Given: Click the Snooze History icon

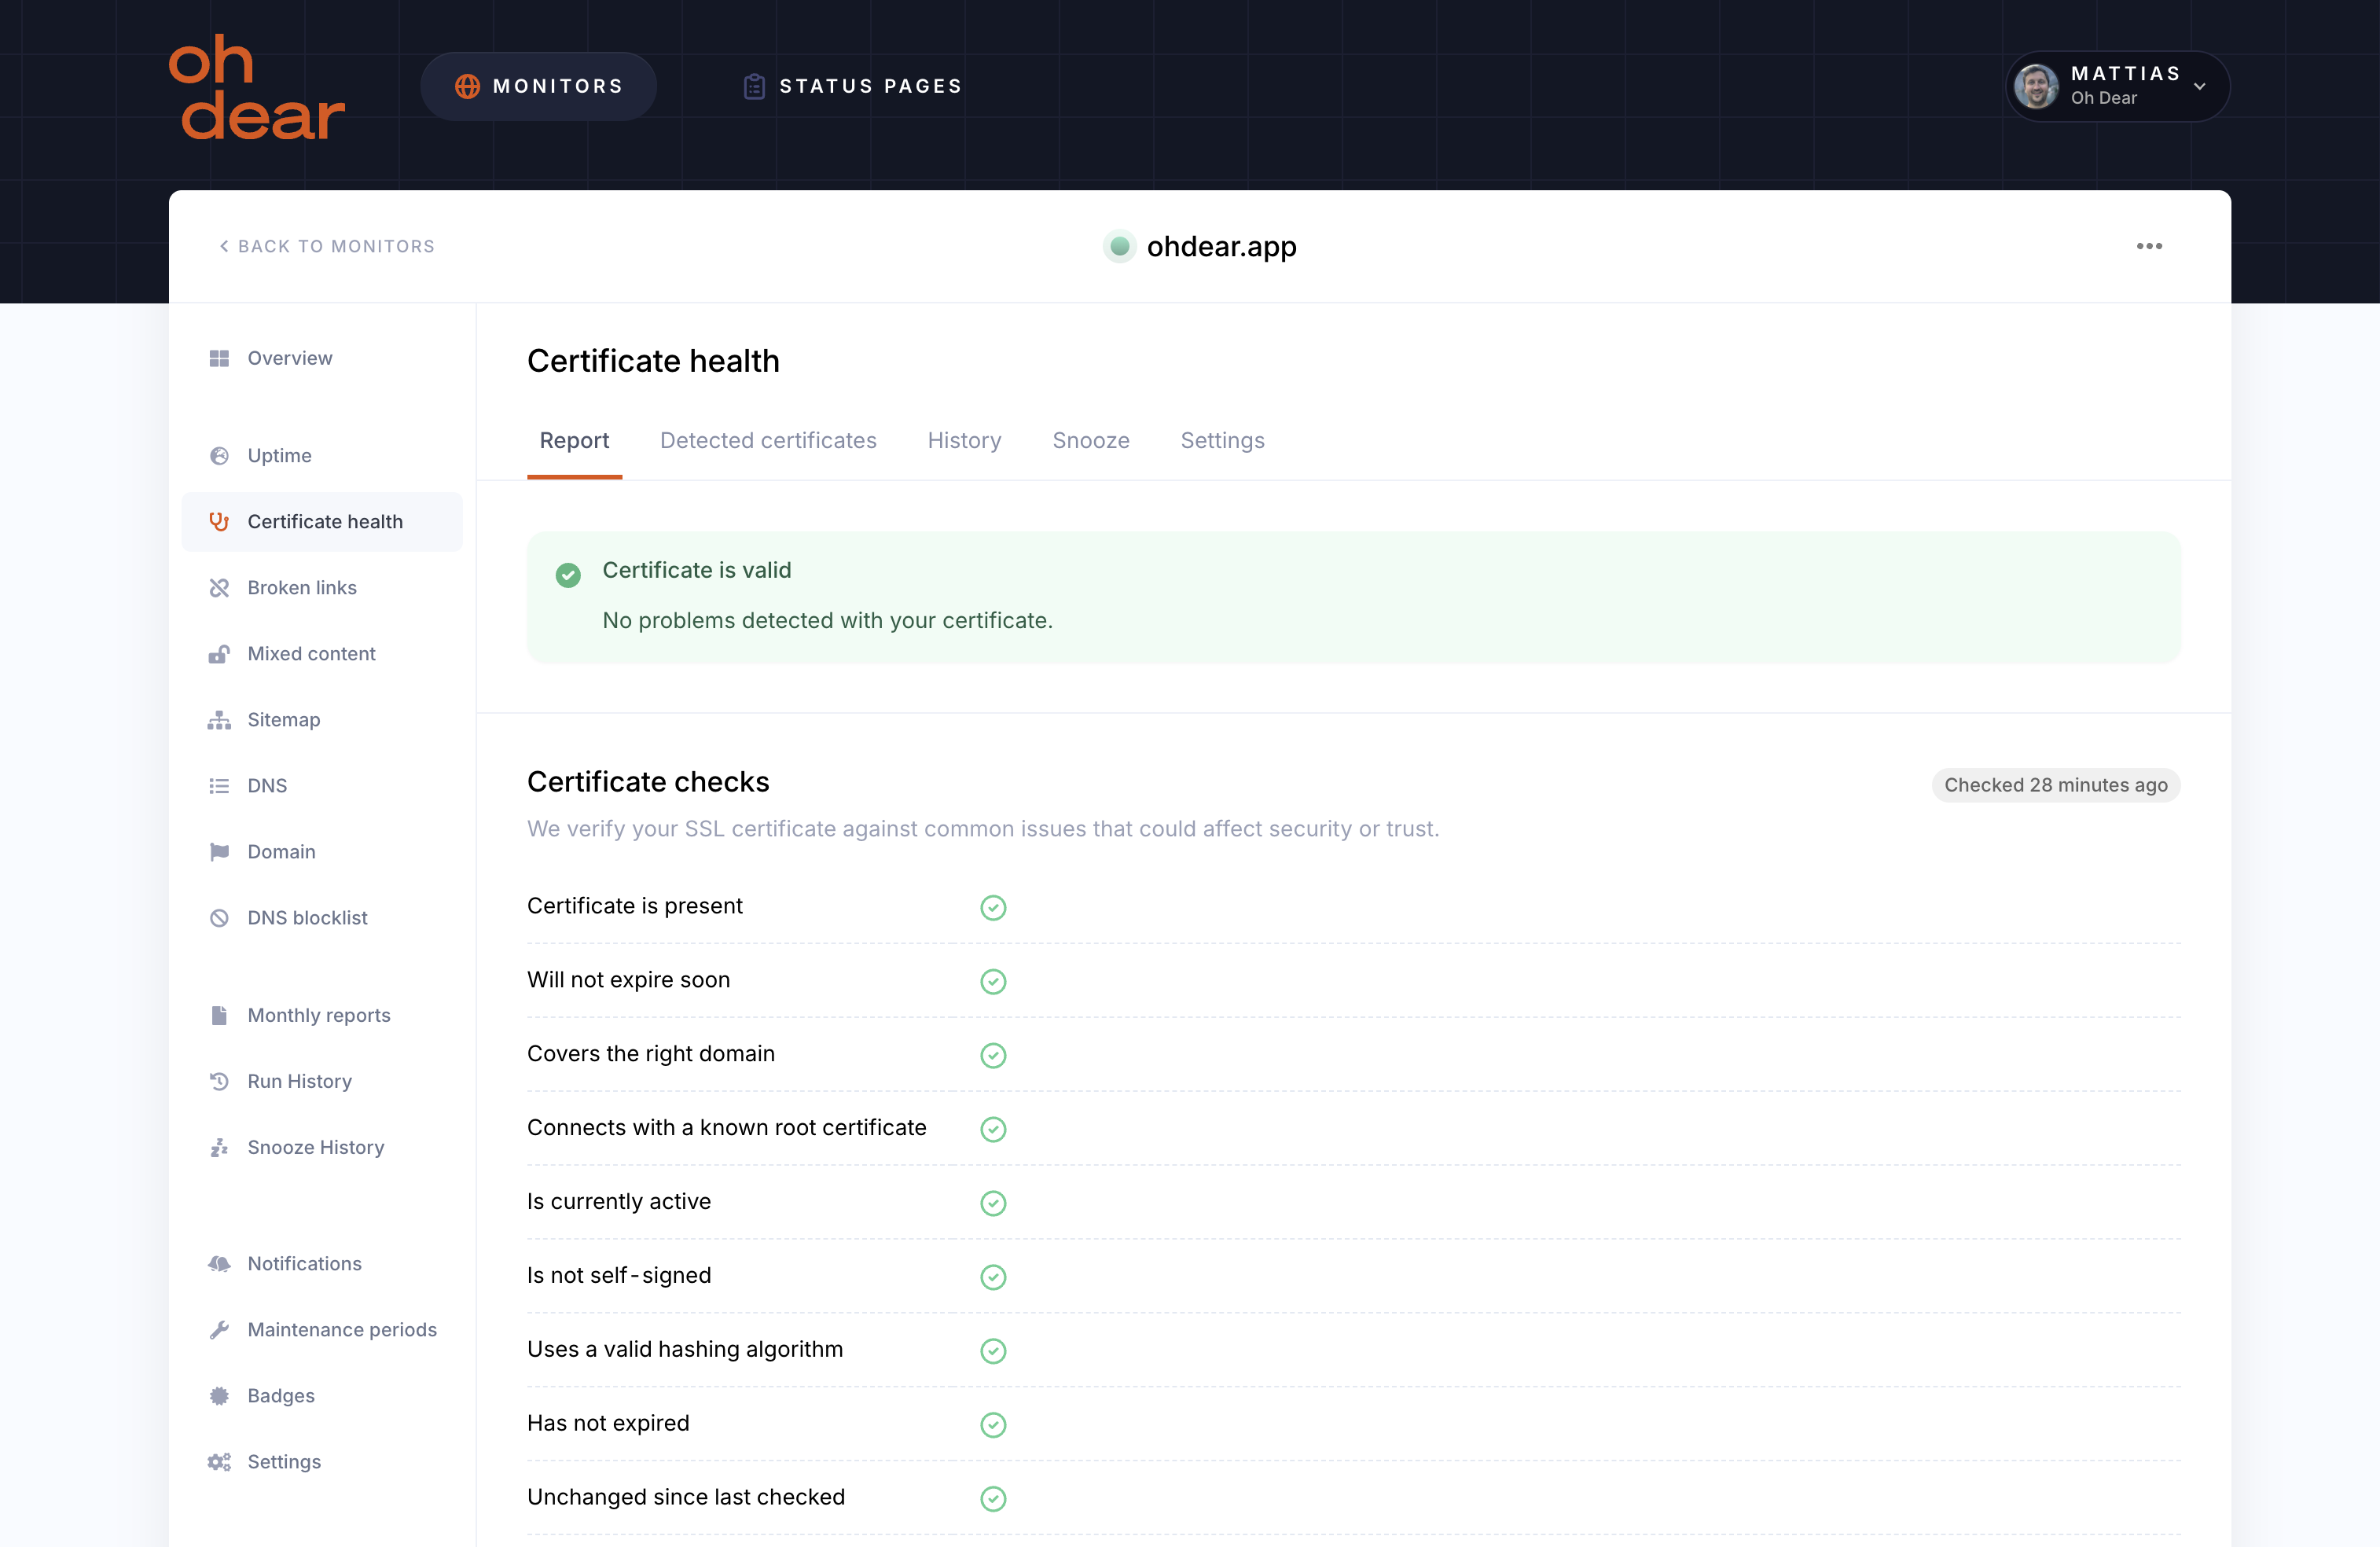Looking at the screenshot, I should (219, 1148).
